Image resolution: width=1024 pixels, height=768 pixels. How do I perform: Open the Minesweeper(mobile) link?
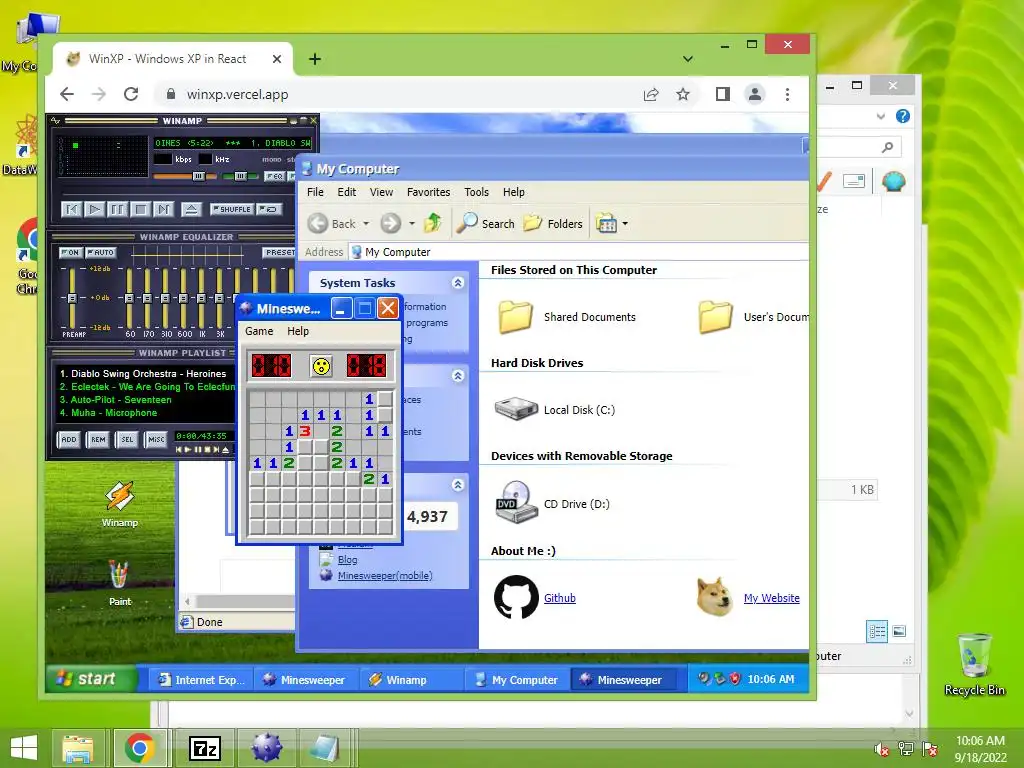(385, 575)
